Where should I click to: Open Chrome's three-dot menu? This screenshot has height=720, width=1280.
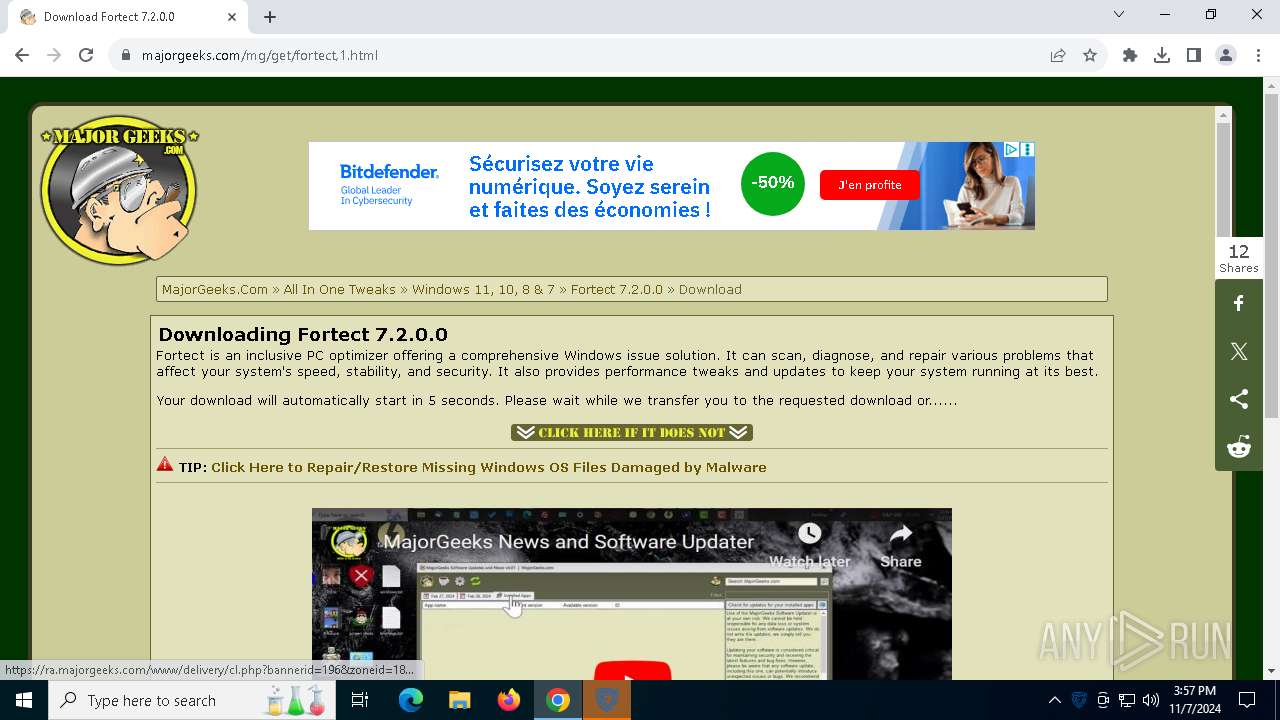1257,55
